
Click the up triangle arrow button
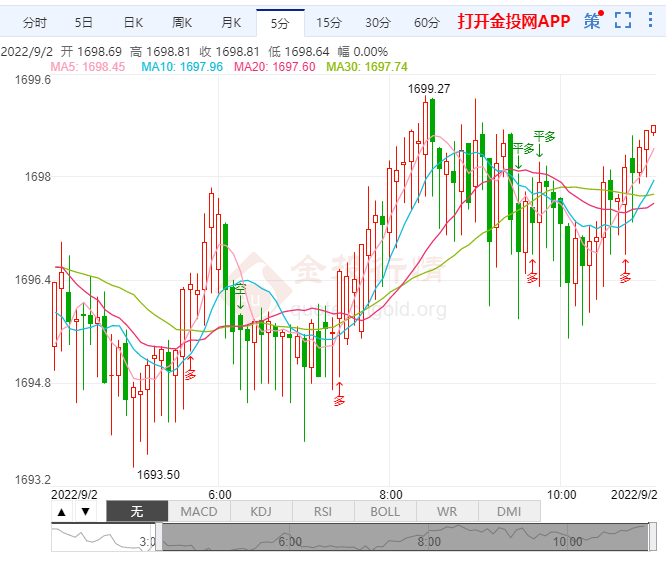[62, 512]
